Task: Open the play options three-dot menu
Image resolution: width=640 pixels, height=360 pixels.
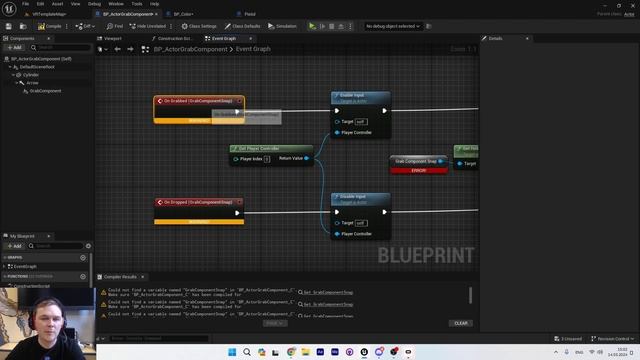Action: click(x=350, y=26)
